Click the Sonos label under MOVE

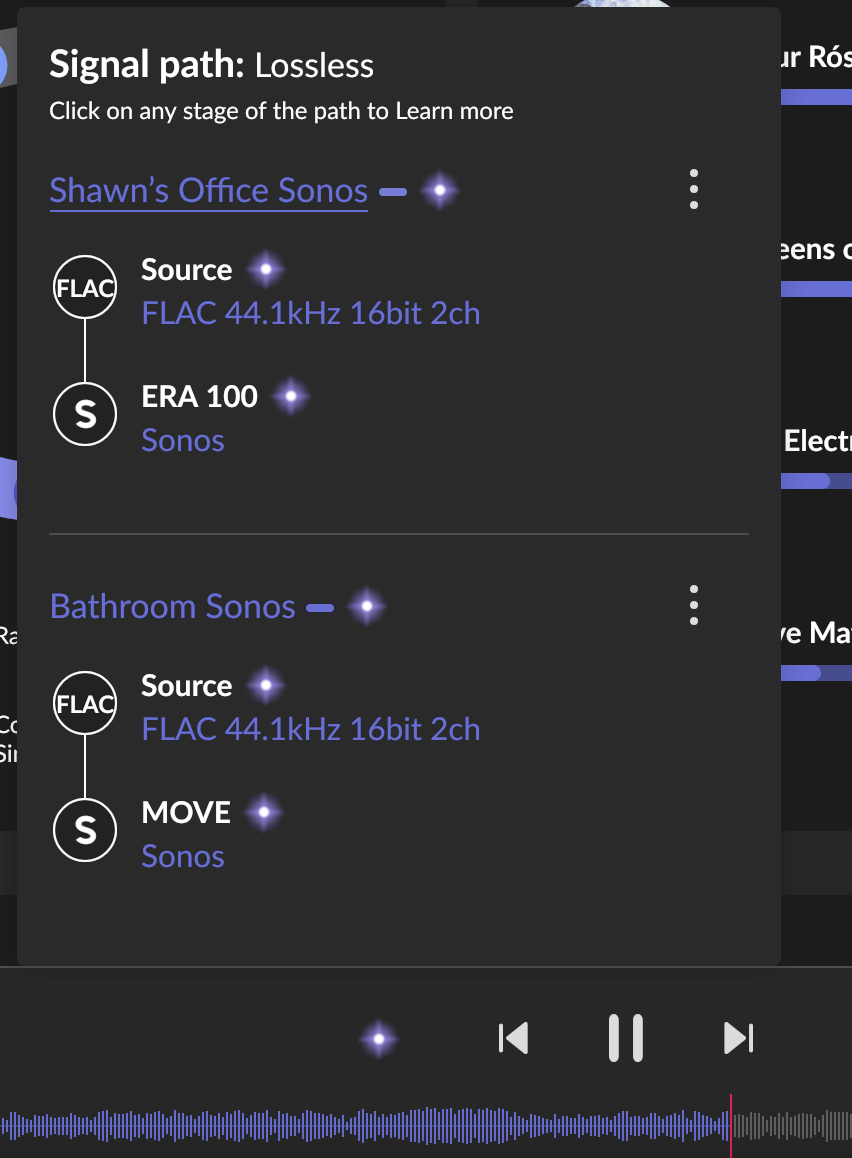(183, 856)
